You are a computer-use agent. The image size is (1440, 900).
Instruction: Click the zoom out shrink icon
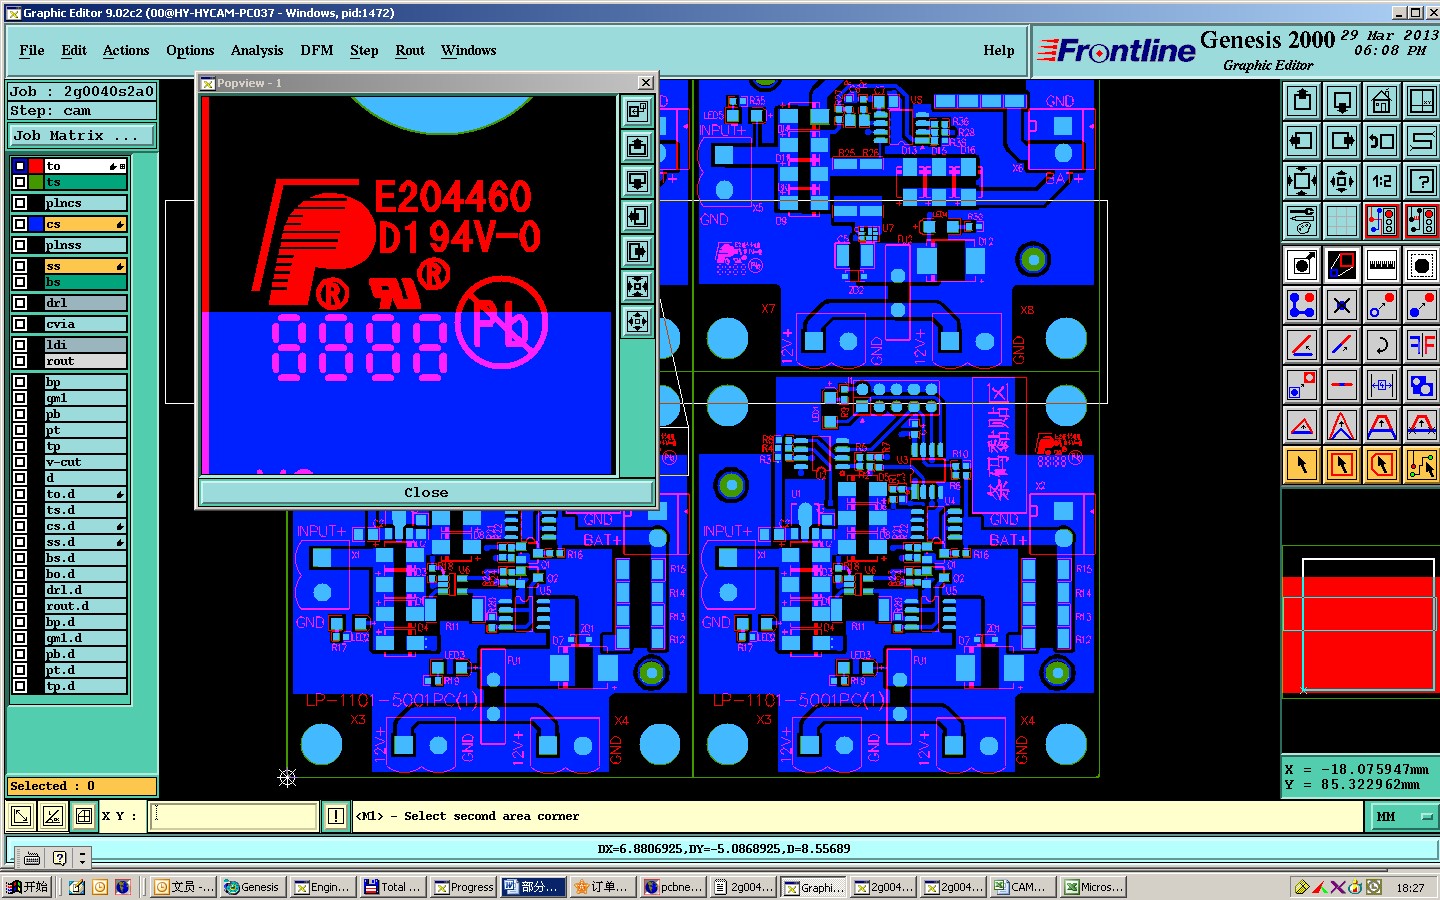click(x=1342, y=181)
